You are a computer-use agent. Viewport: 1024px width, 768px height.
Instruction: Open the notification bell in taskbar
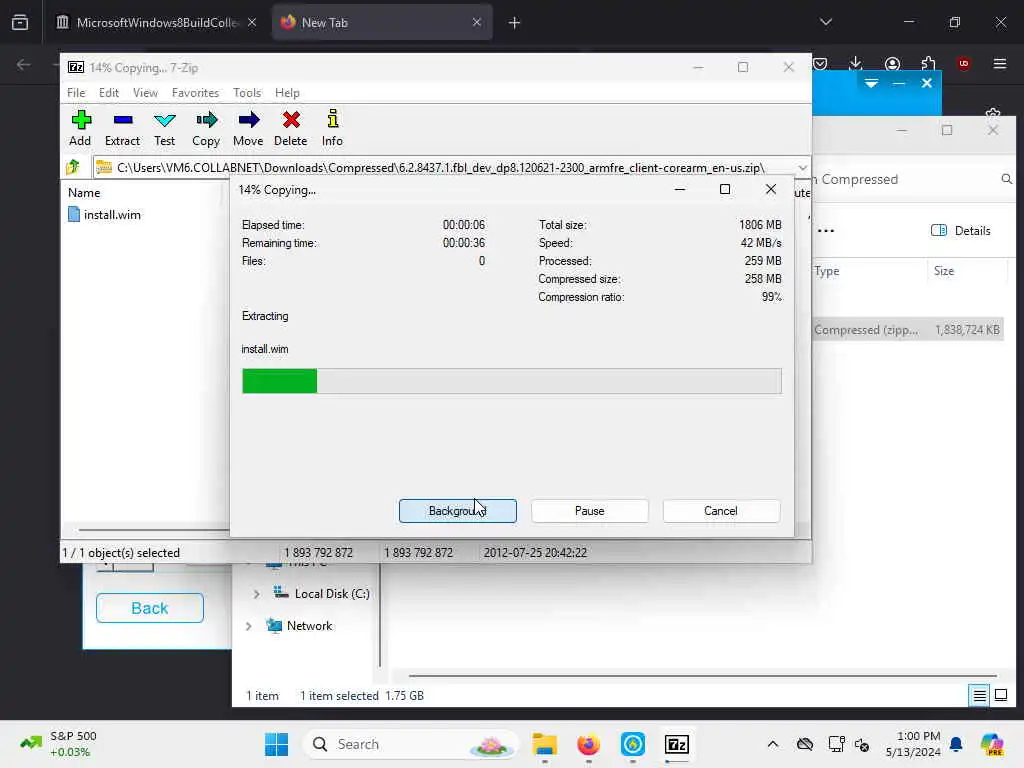[x=956, y=744]
